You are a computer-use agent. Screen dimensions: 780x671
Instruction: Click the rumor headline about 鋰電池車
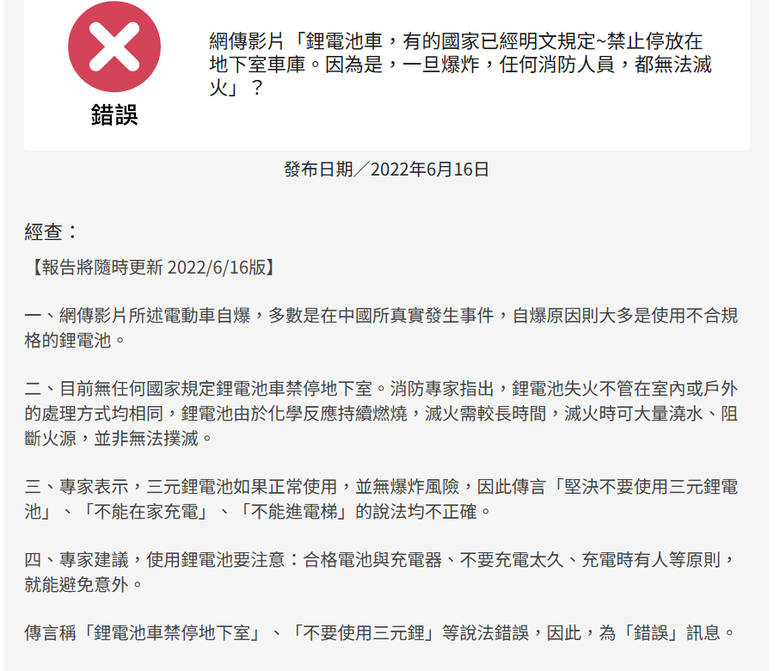click(460, 65)
